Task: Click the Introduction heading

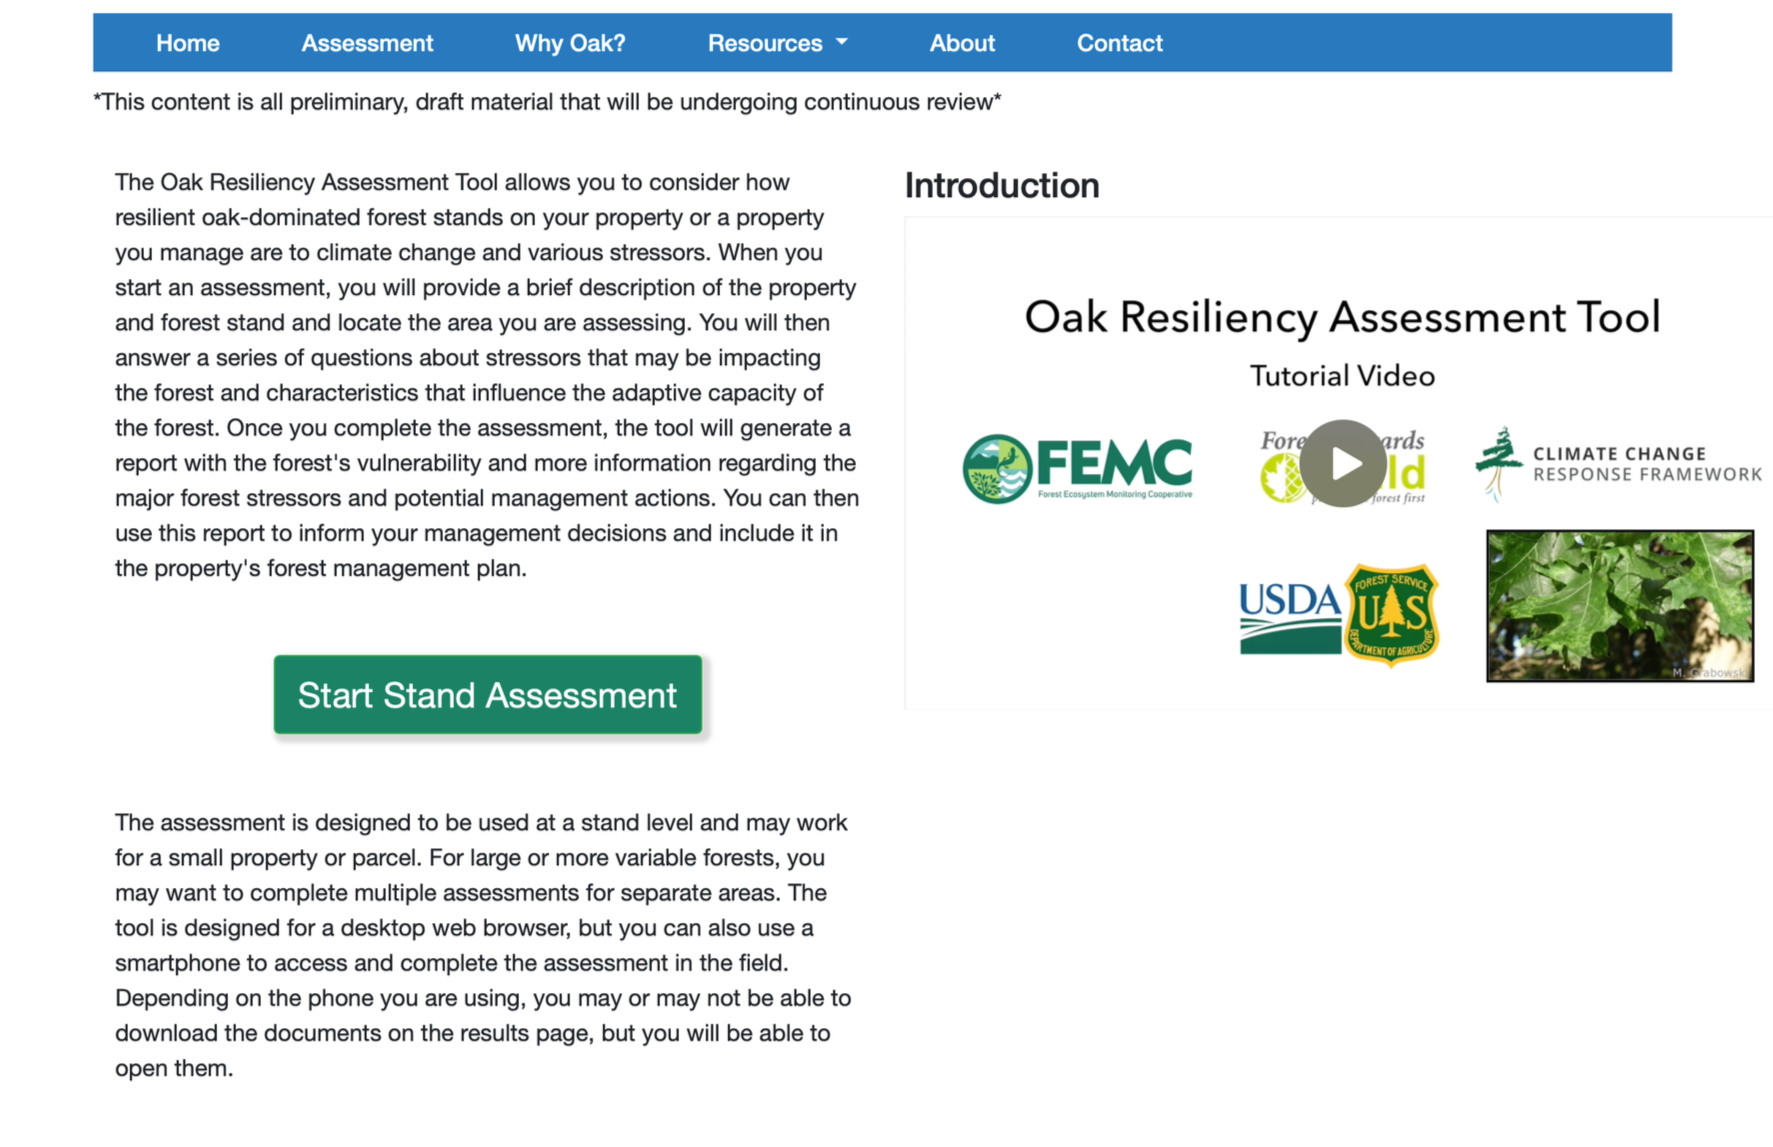Action: tap(1002, 186)
